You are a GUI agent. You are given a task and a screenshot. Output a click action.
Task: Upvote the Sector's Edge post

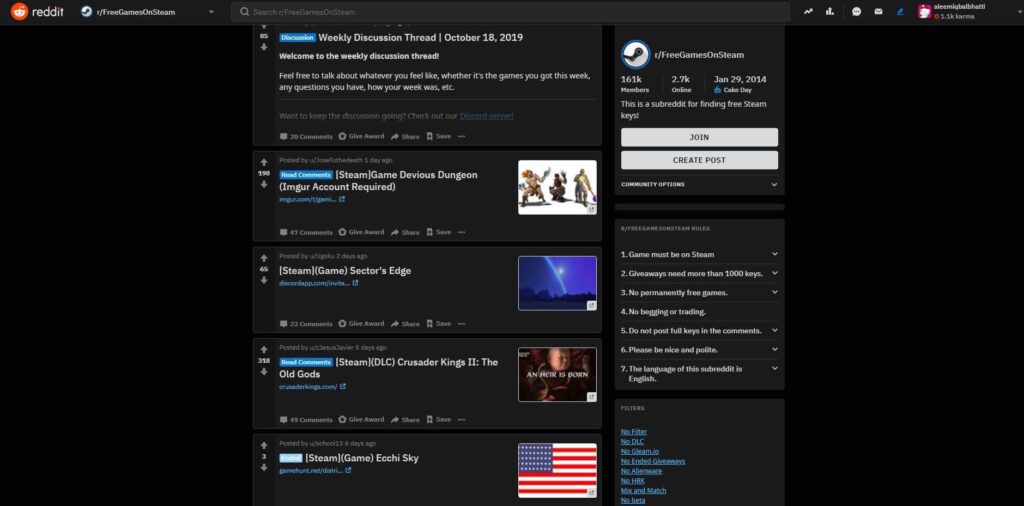click(x=264, y=258)
